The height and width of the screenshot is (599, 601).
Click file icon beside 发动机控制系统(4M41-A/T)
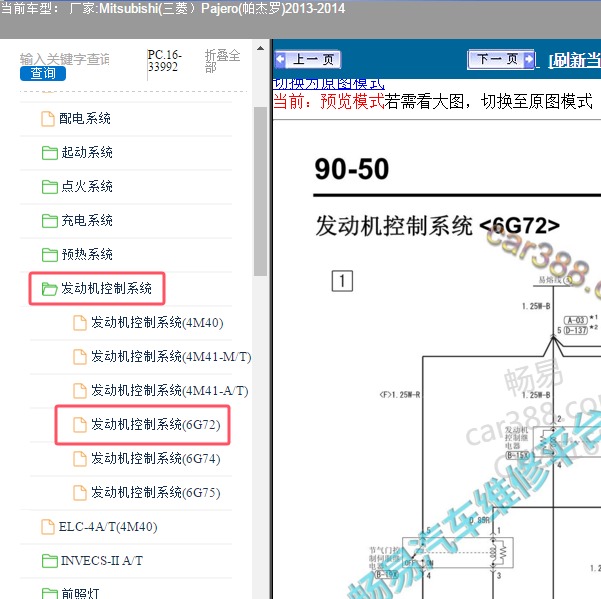pos(80,391)
